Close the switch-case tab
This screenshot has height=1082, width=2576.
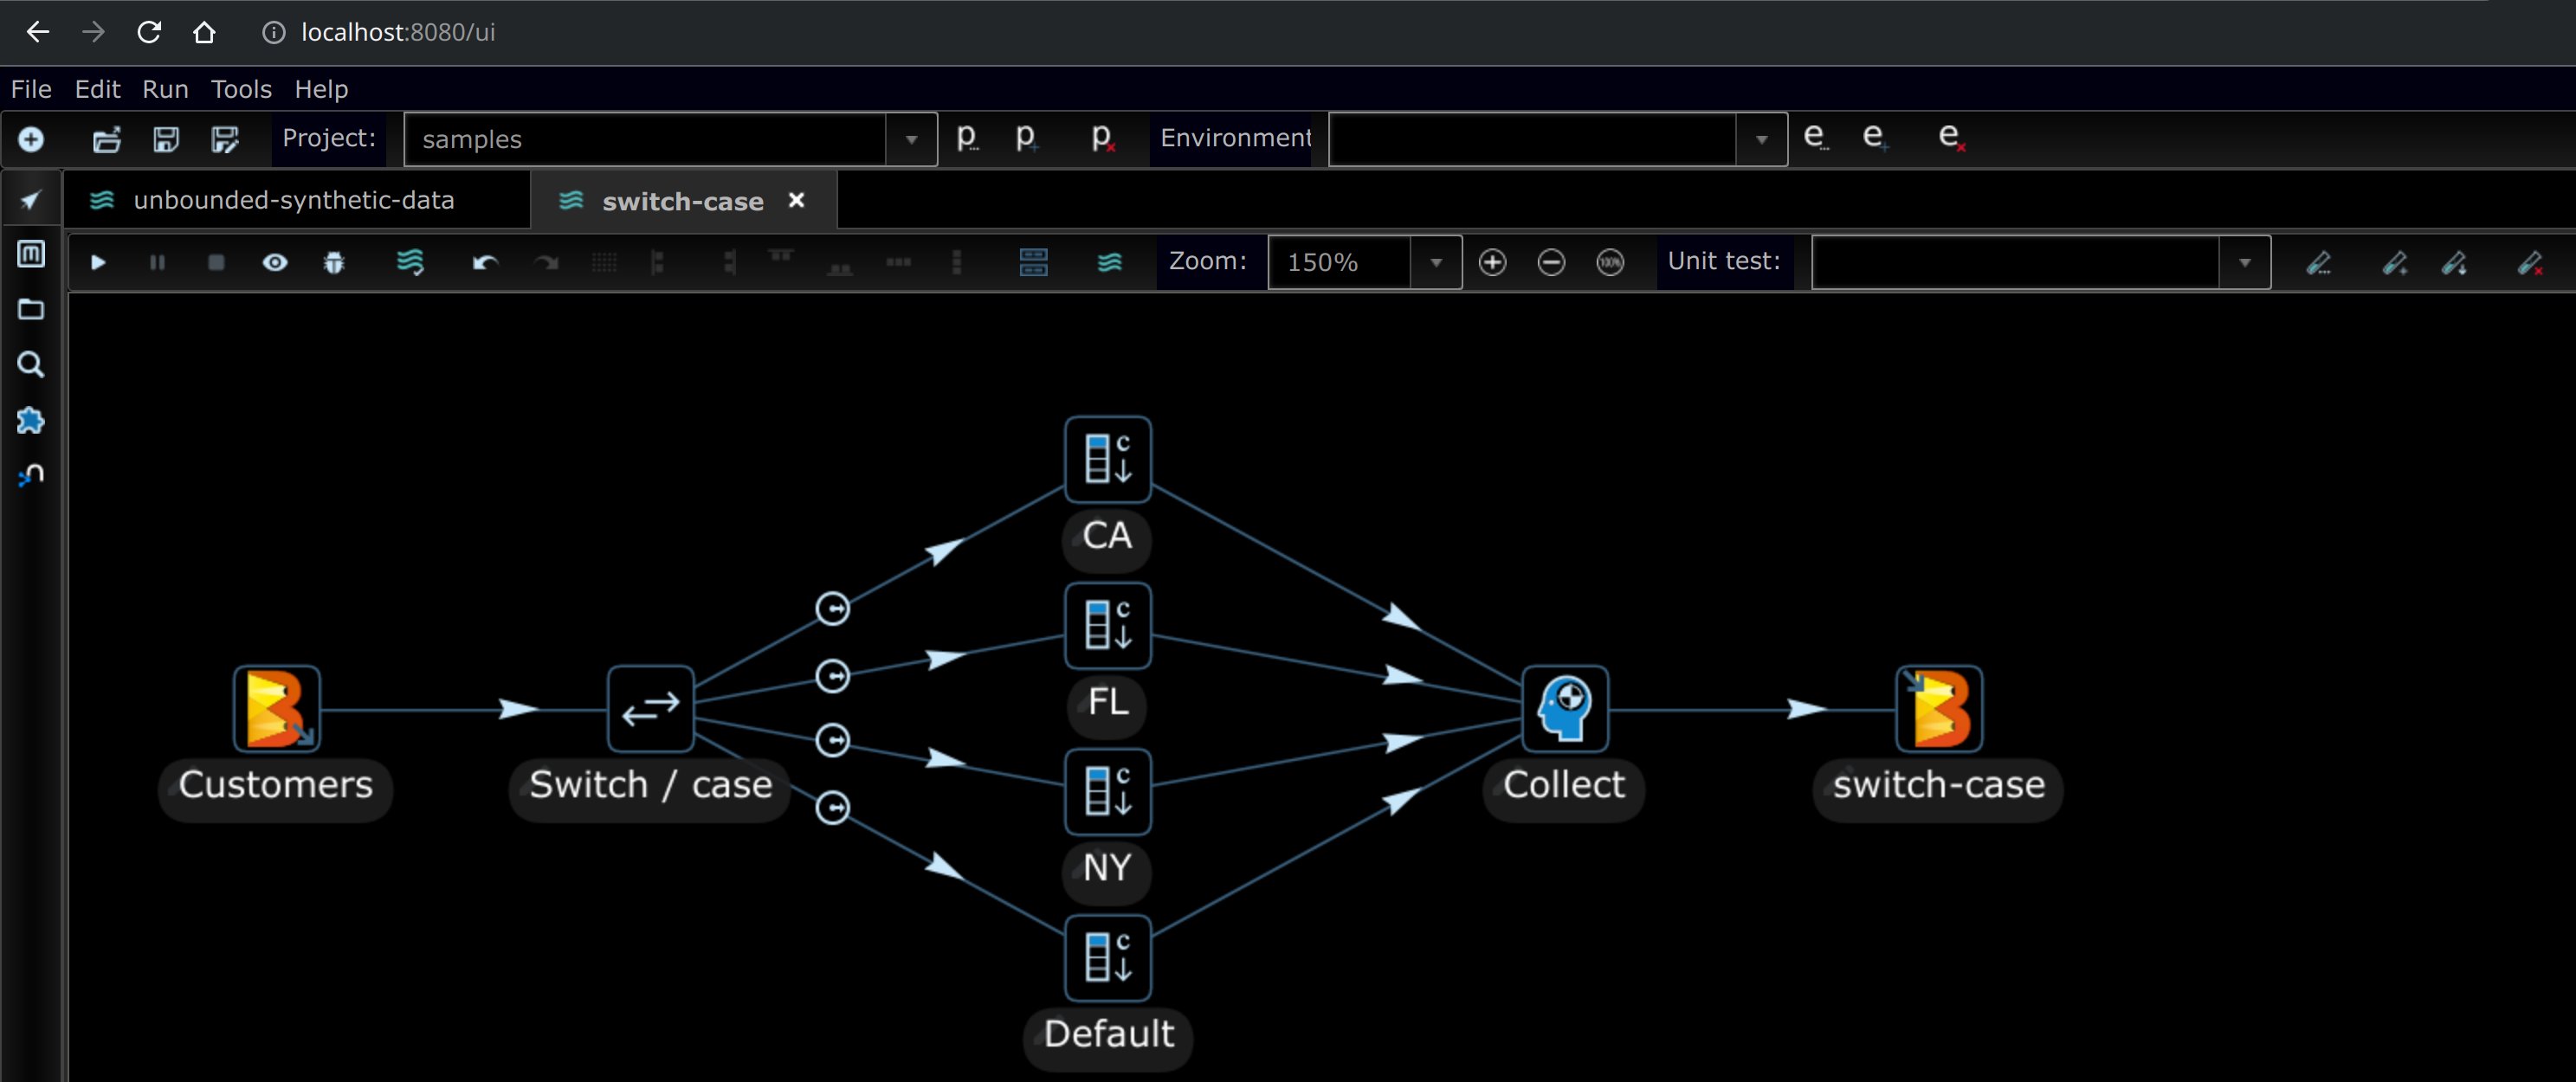796,200
